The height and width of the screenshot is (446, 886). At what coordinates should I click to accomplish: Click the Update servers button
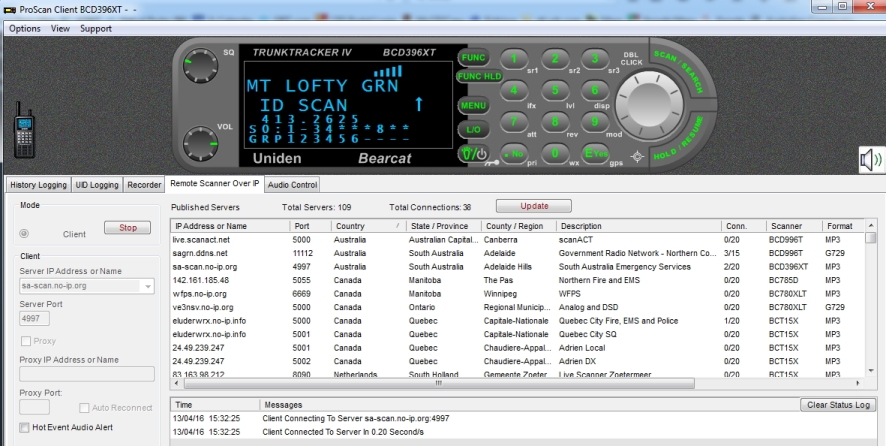(534, 206)
